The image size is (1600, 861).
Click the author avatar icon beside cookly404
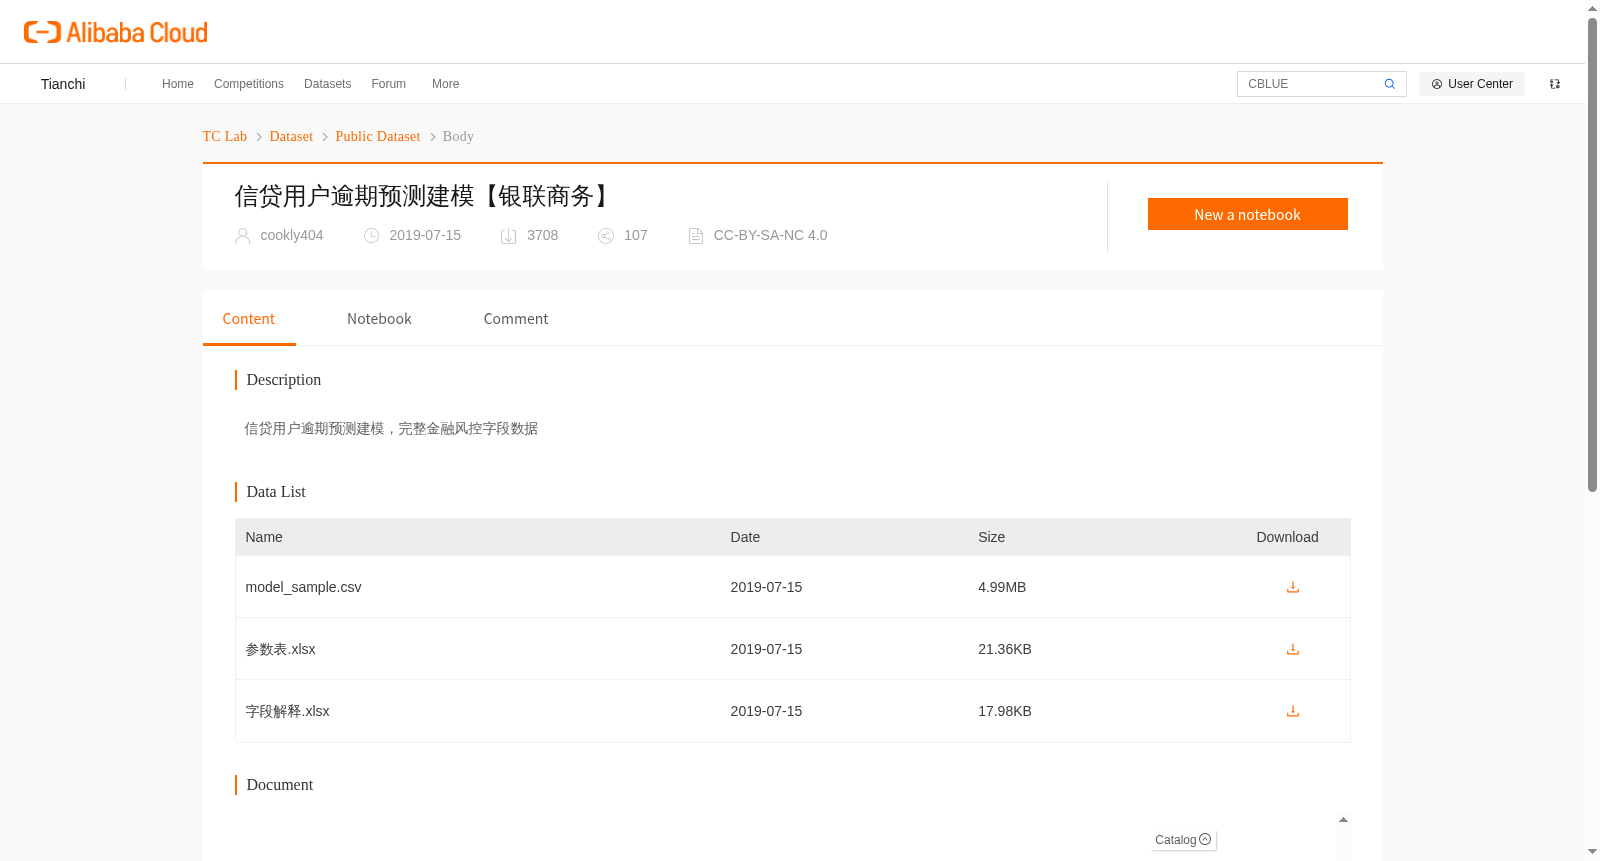point(242,236)
